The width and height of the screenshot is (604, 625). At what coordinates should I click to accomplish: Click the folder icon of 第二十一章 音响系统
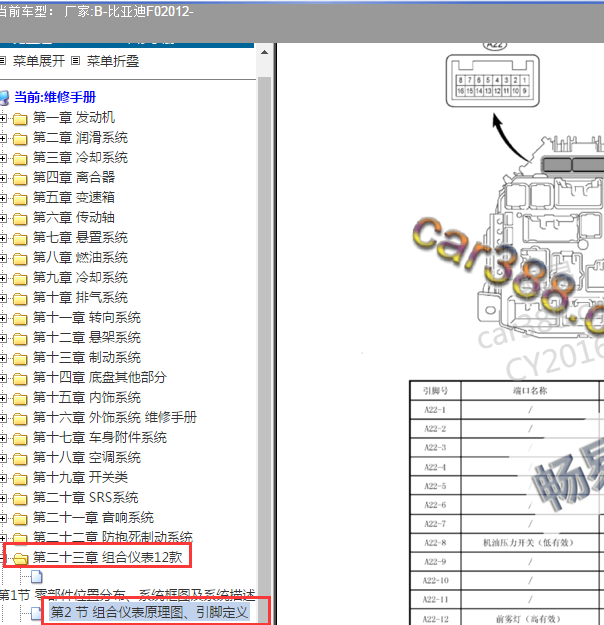click(20, 519)
